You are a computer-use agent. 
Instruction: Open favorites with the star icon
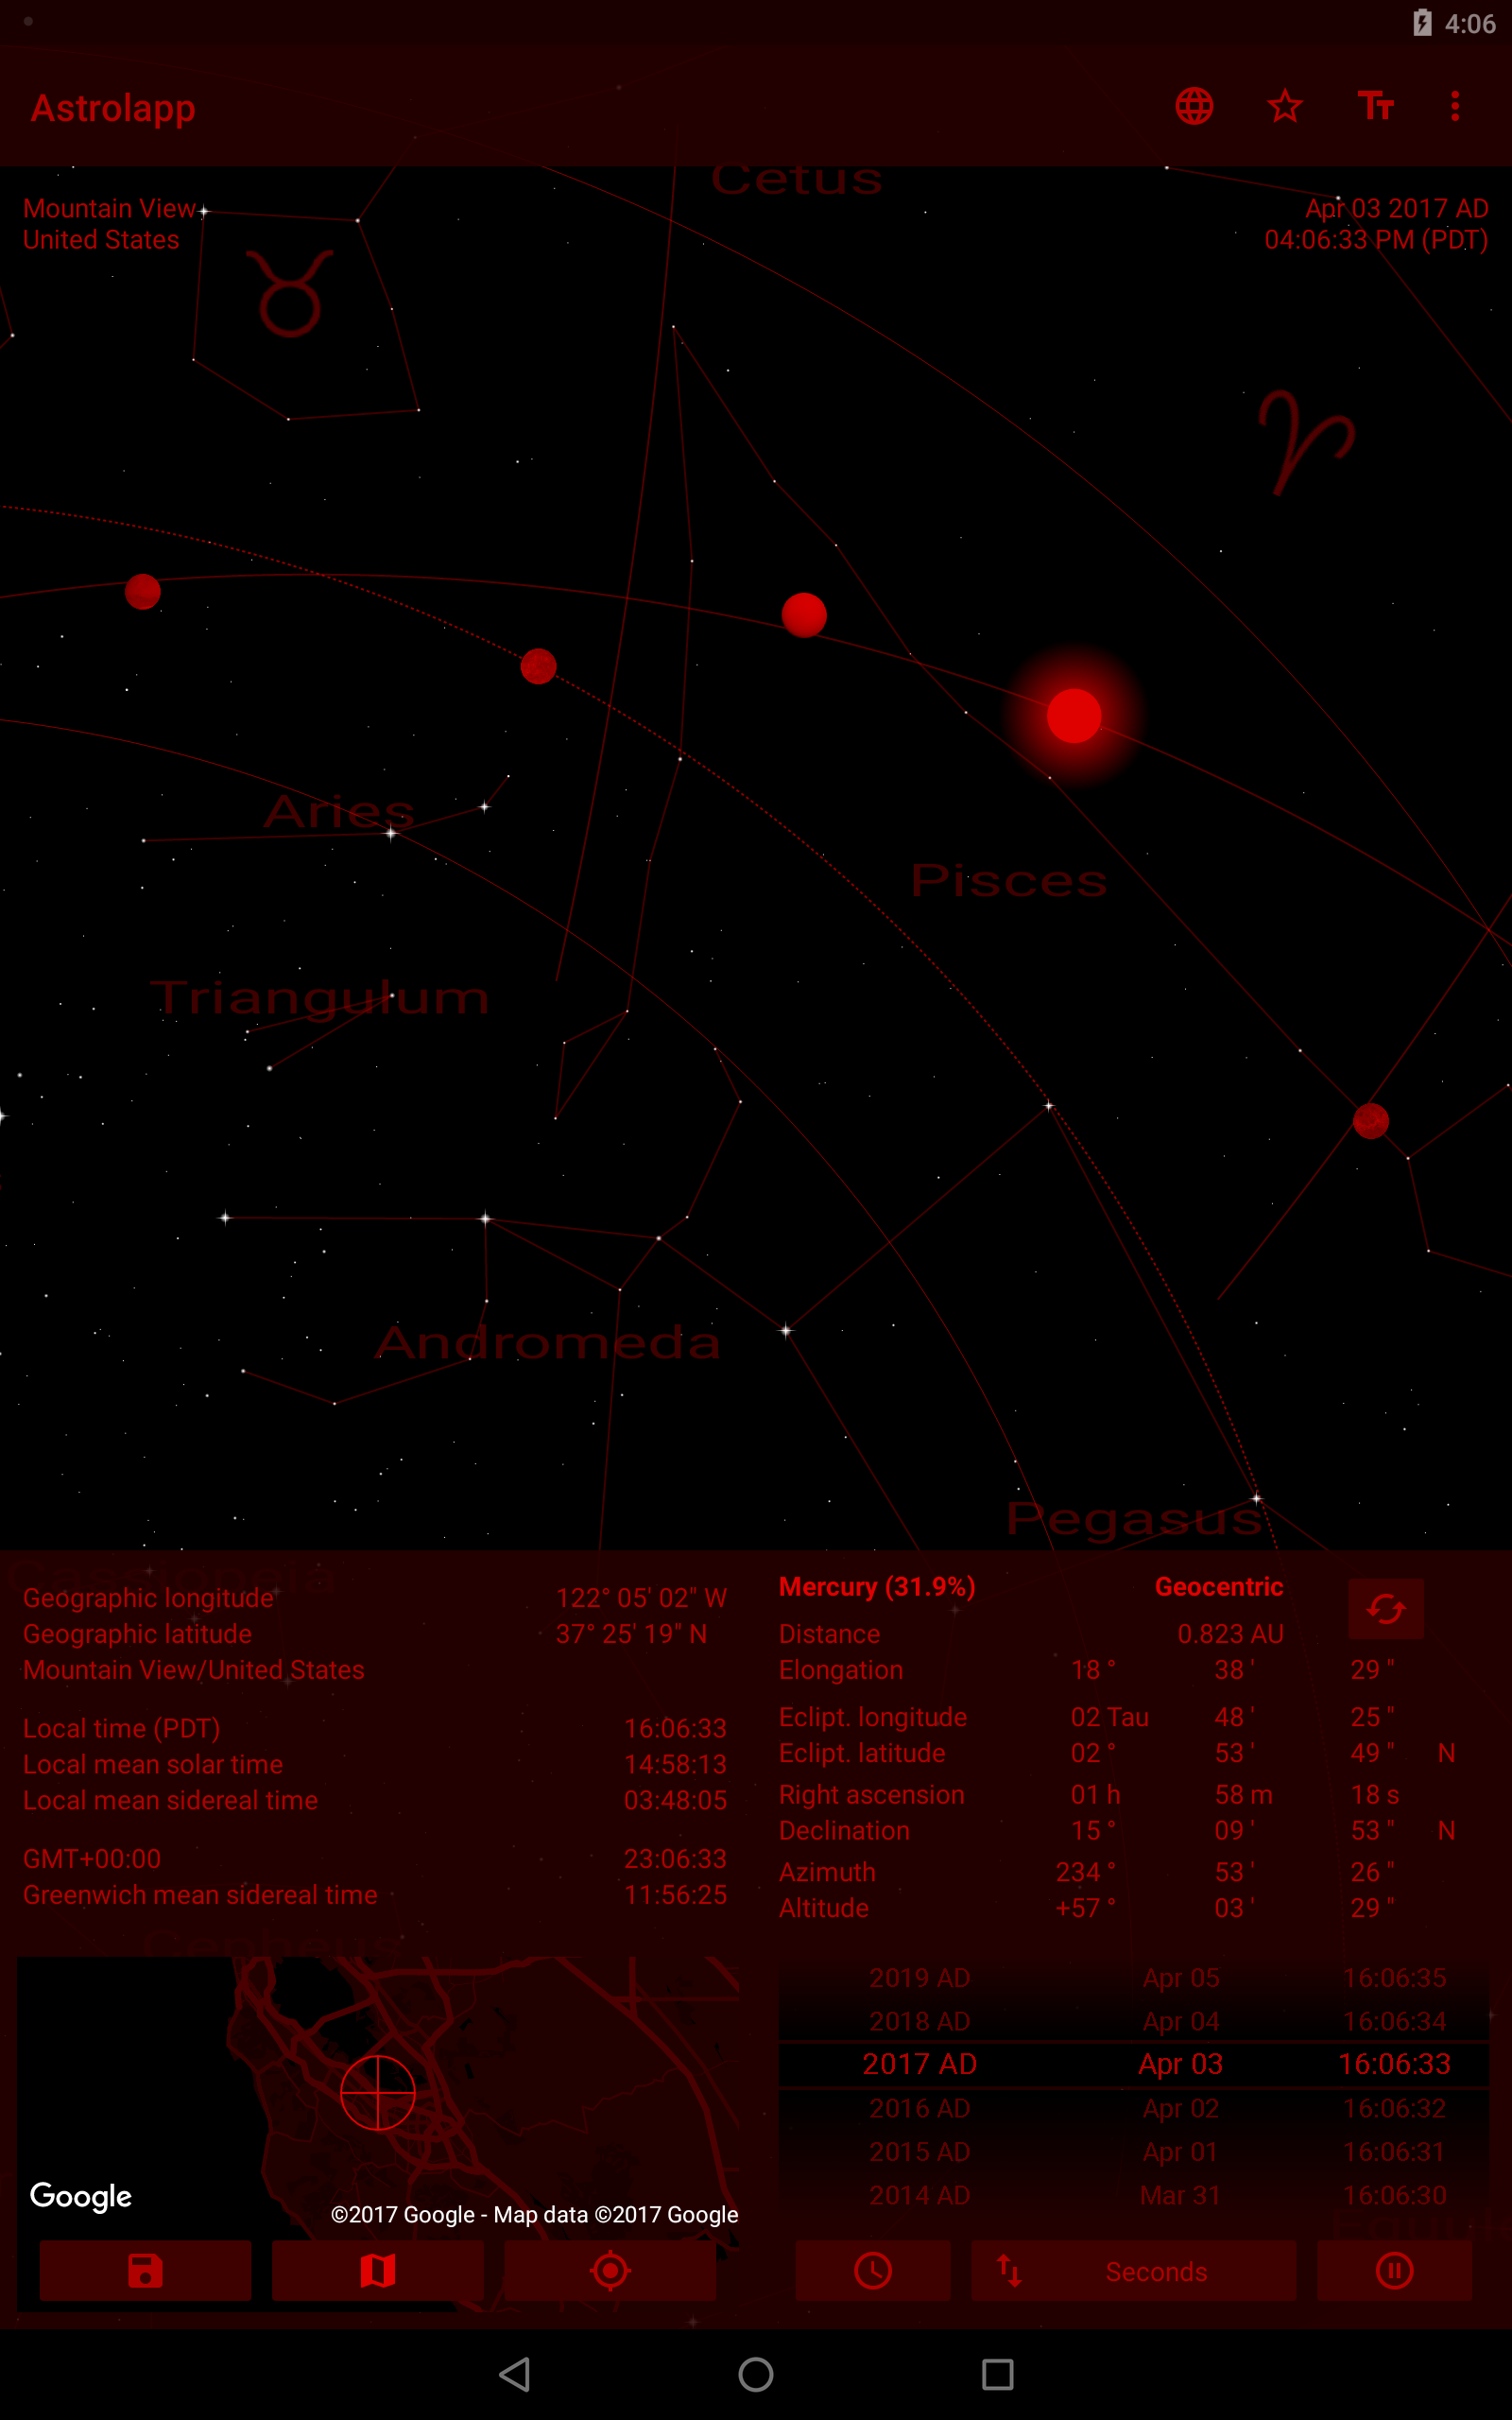point(1285,106)
